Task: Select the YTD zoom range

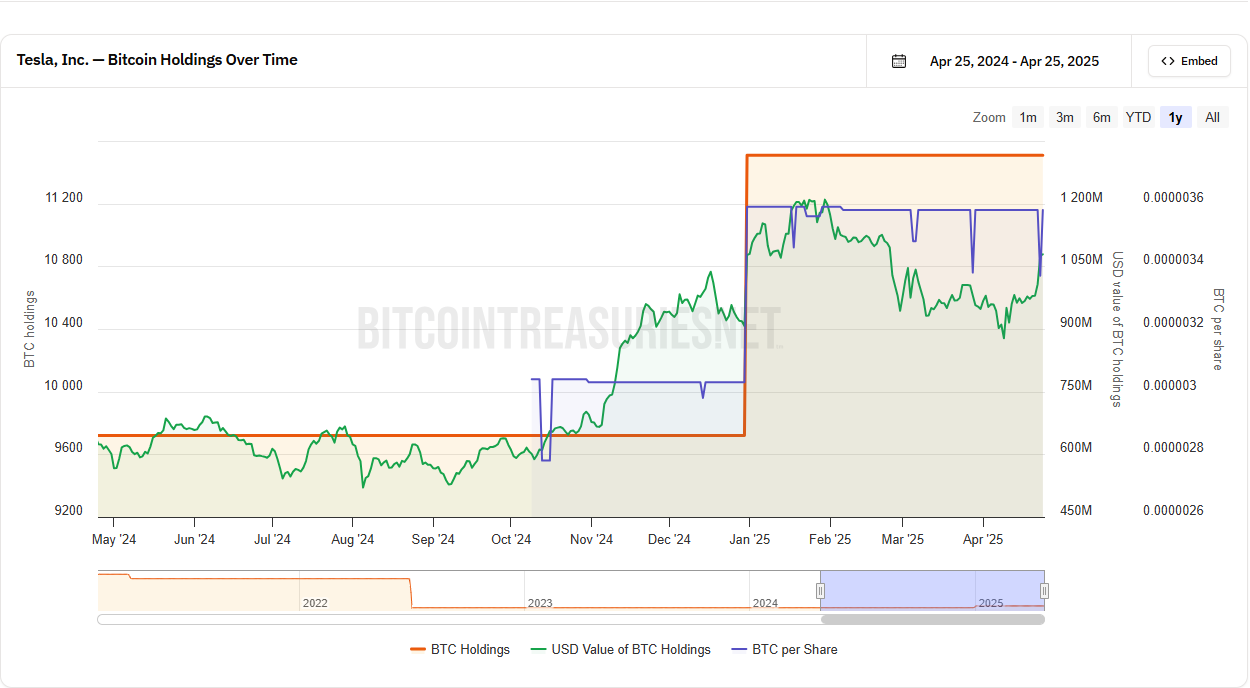Action: coord(1138,117)
